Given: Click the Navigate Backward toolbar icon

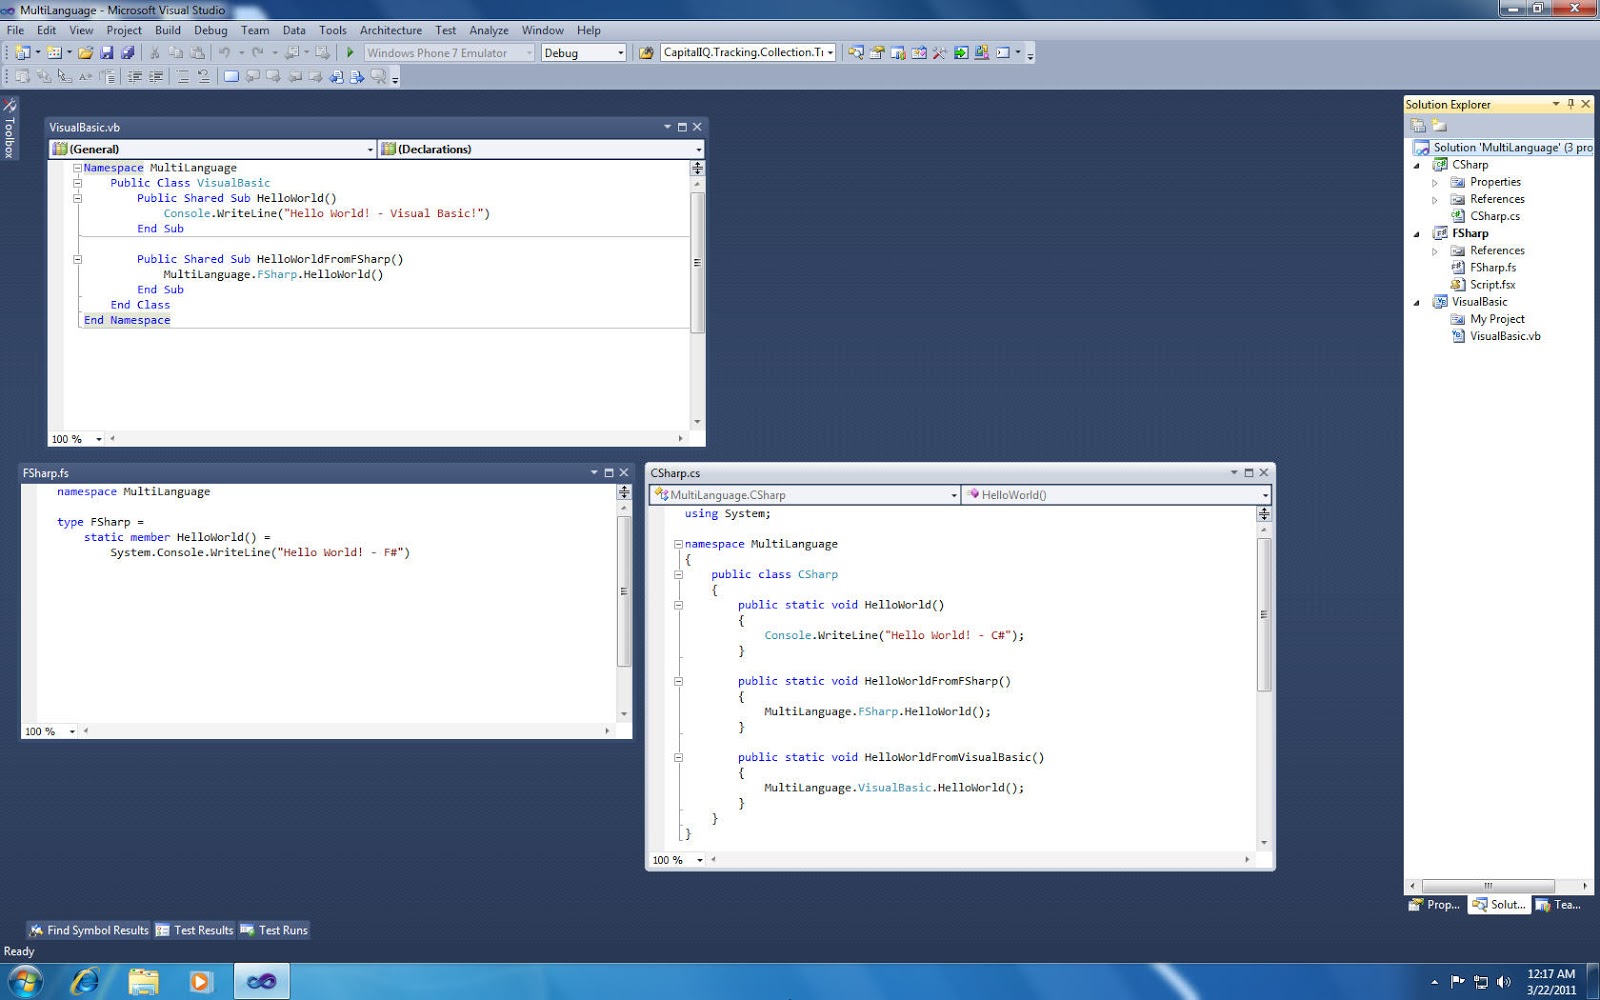Looking at the screenshot, I should coord(292,52).
